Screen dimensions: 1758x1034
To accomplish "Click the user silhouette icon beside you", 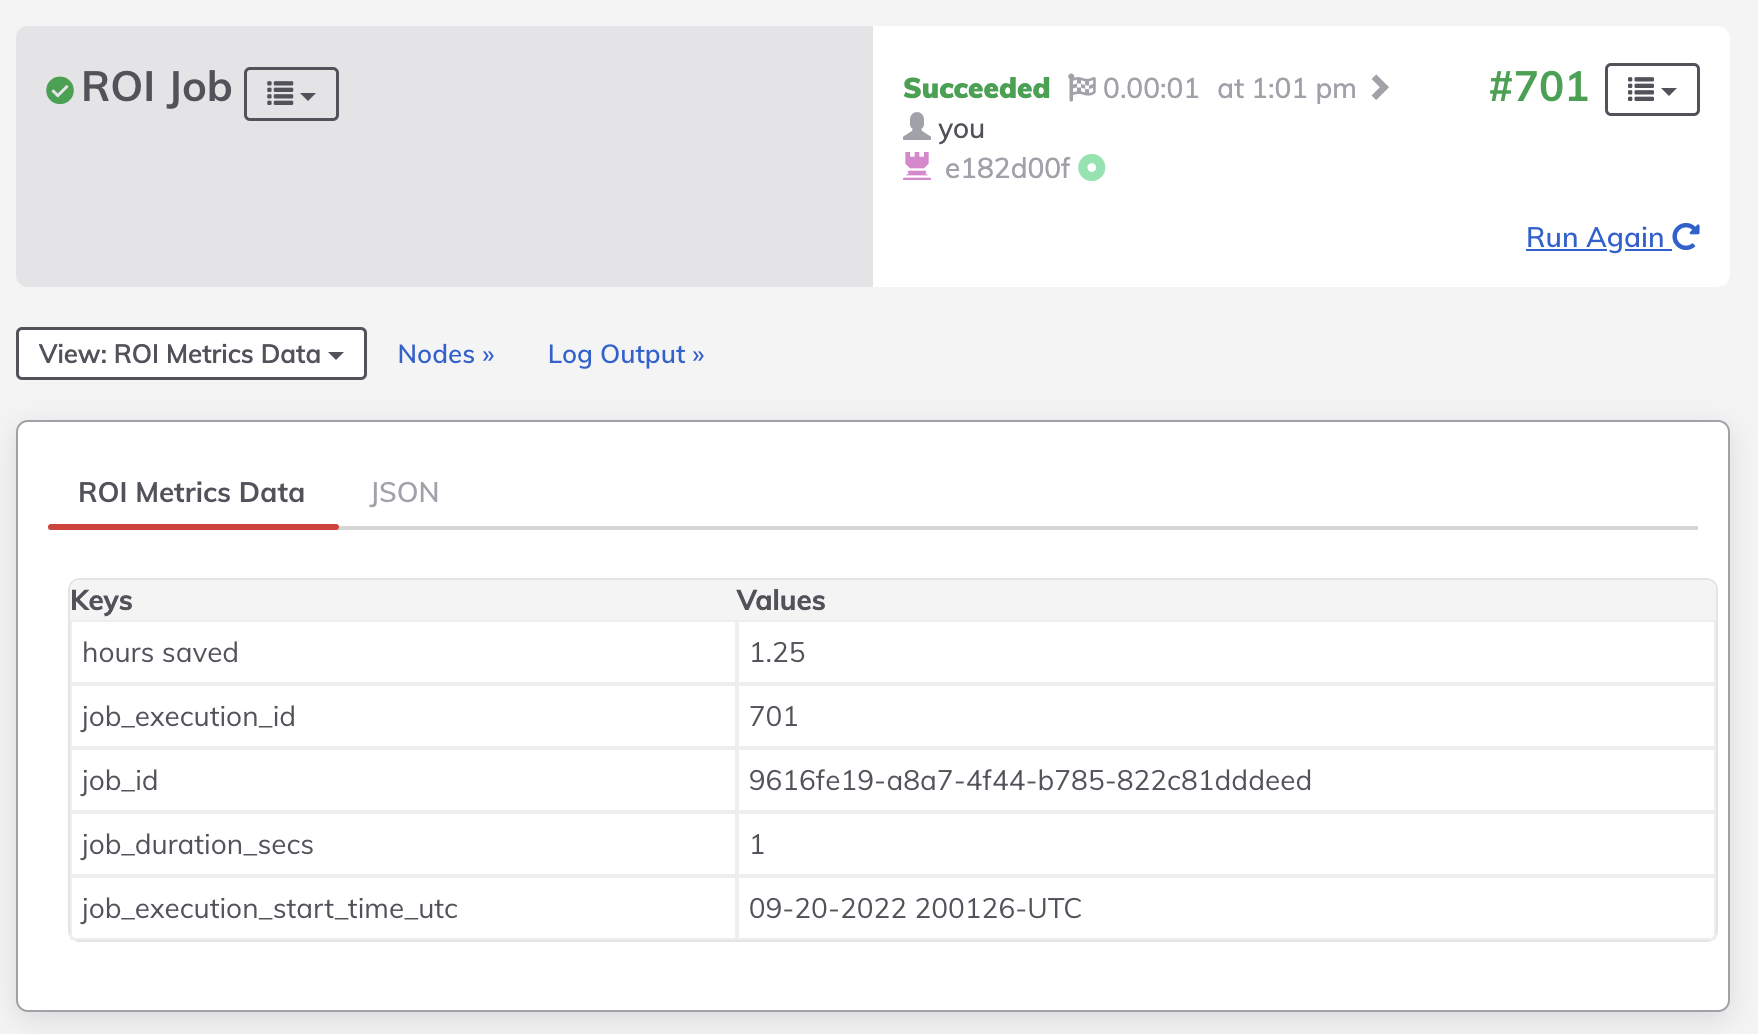I will click(916, 128).
